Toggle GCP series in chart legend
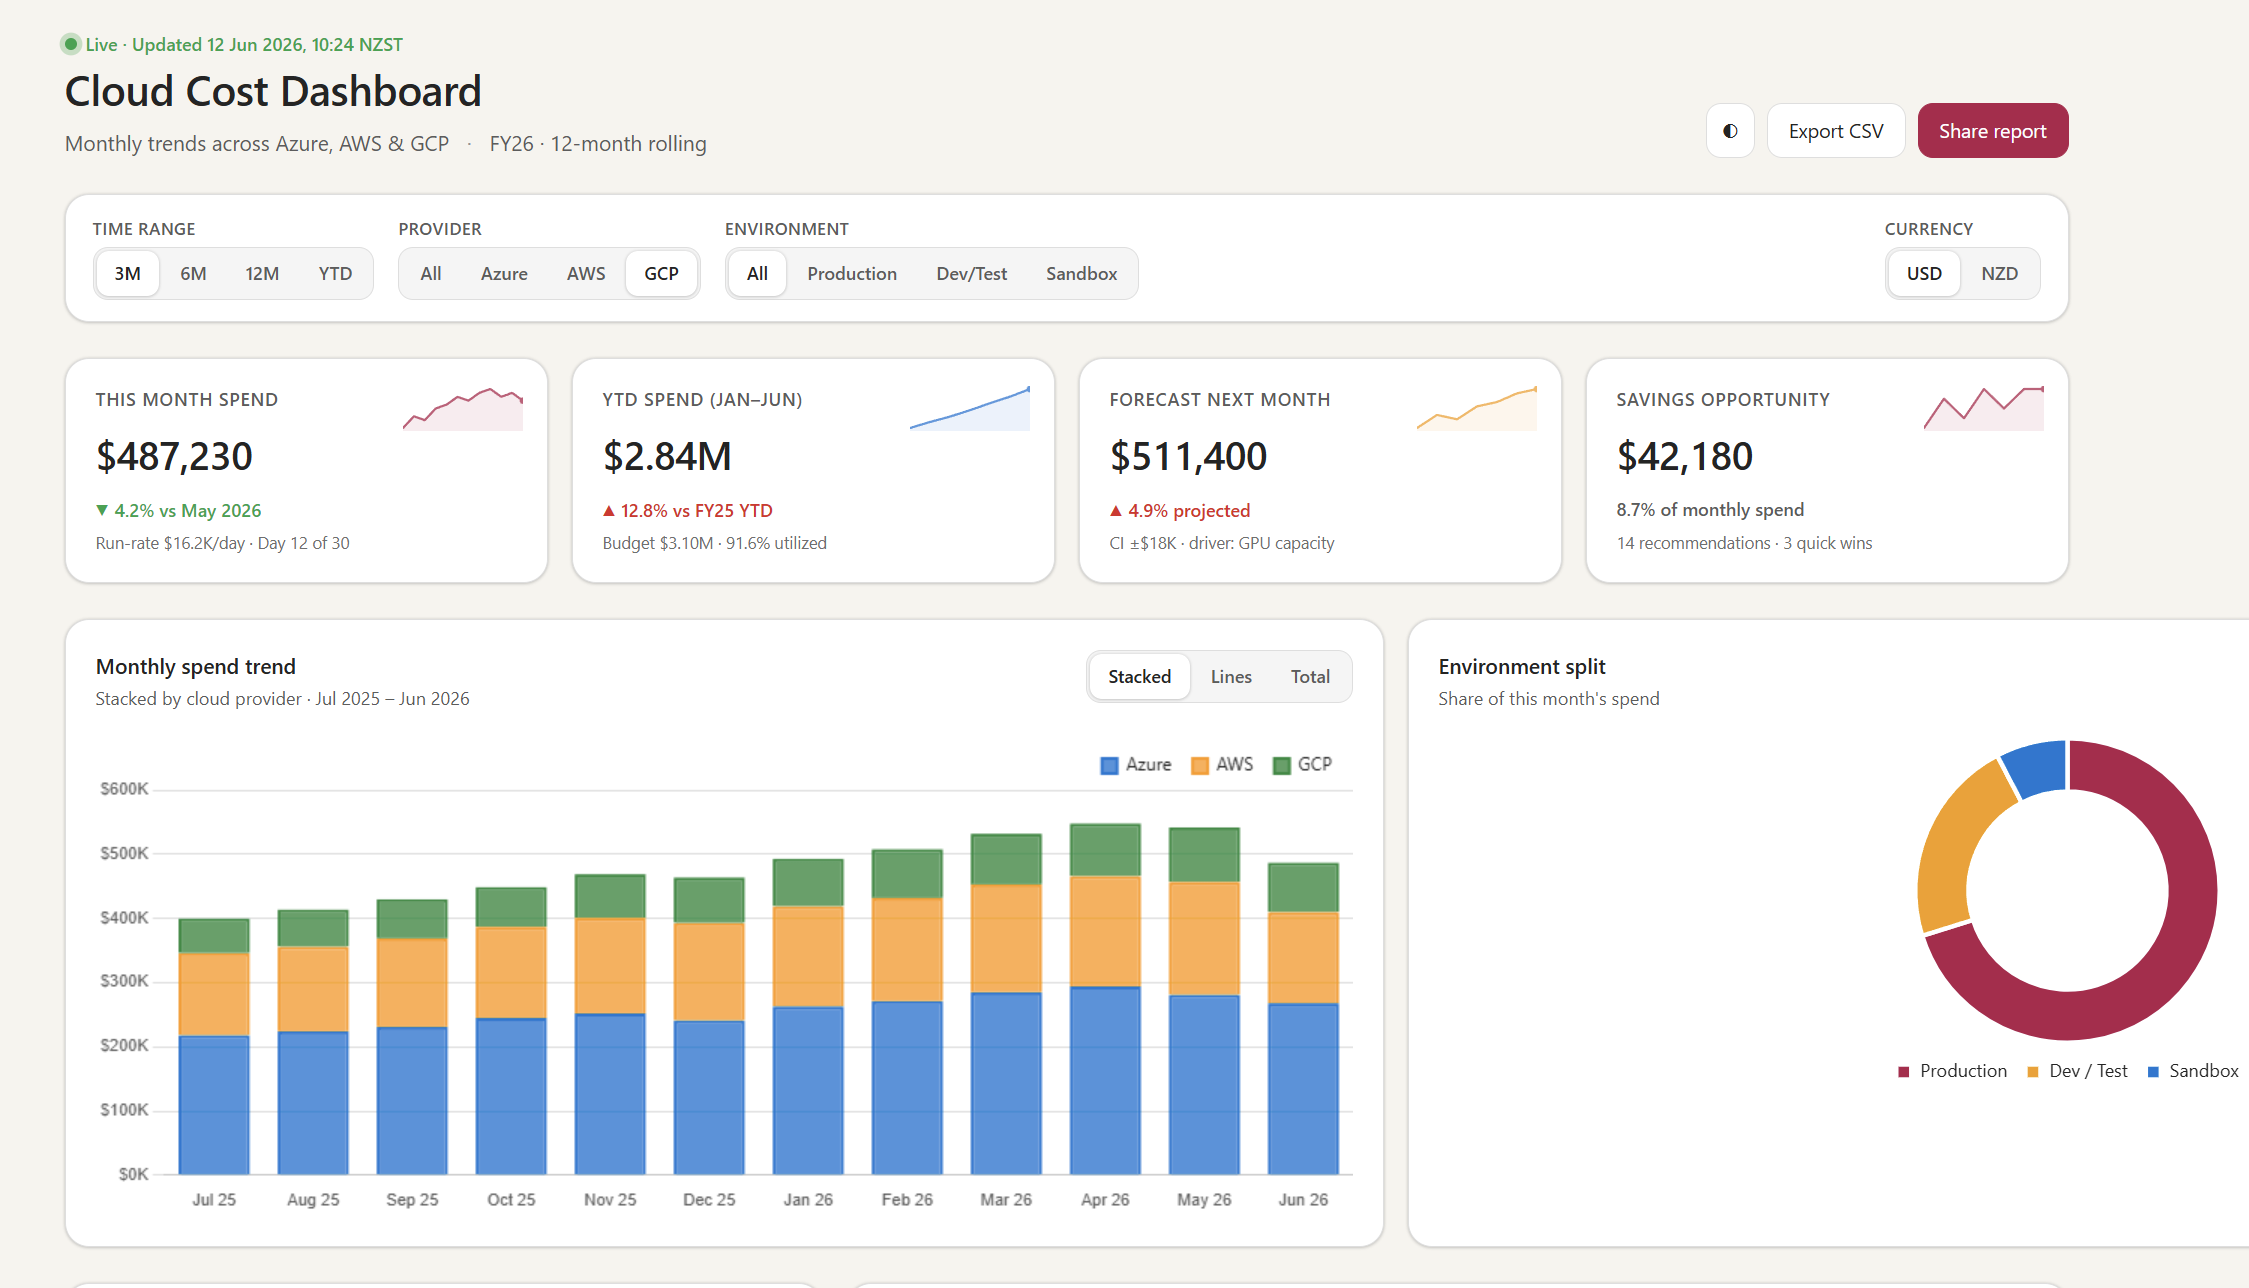 click(x=1302, y=765)
